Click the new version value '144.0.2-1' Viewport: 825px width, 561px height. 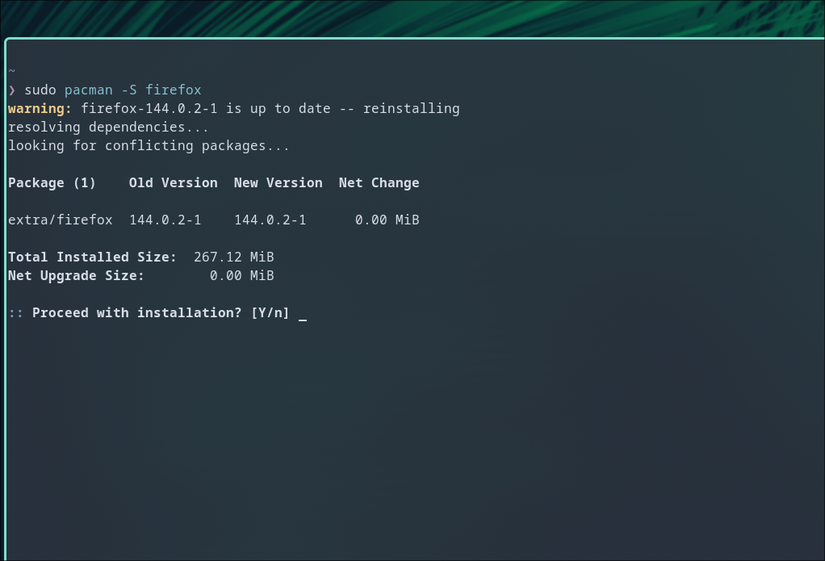pos(270,220)
